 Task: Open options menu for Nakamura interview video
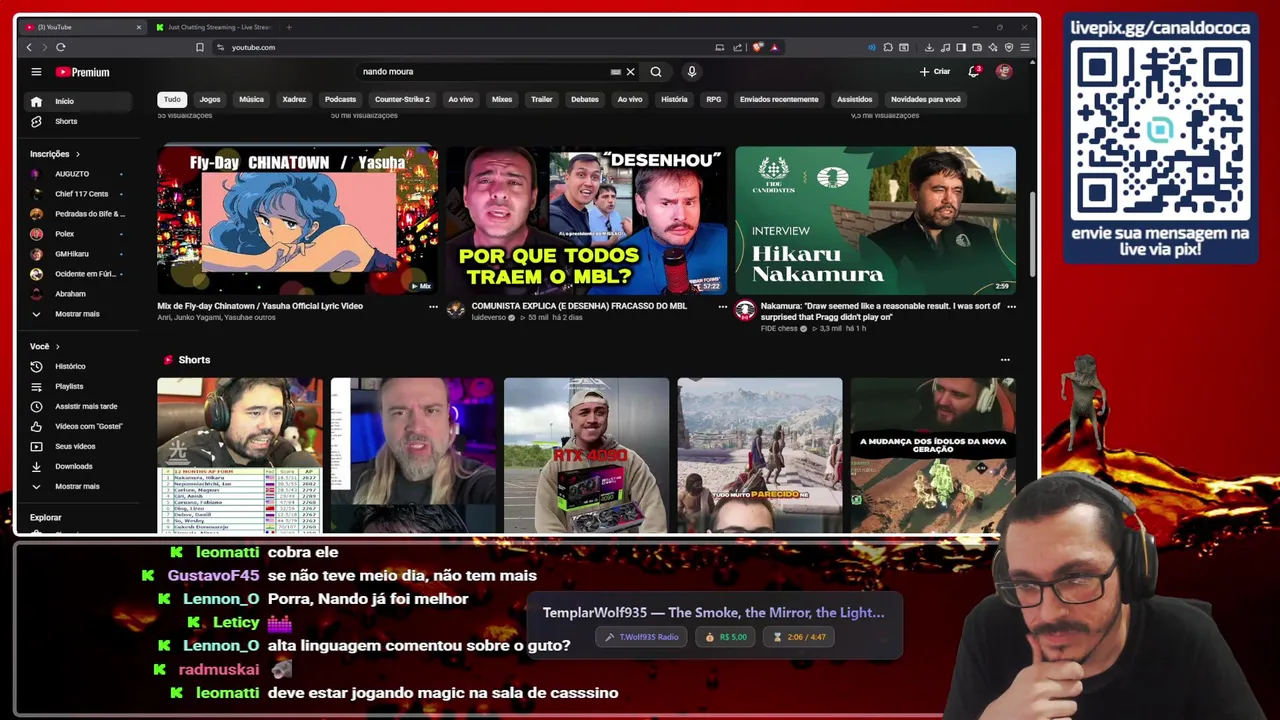(x=1011, y=307)
